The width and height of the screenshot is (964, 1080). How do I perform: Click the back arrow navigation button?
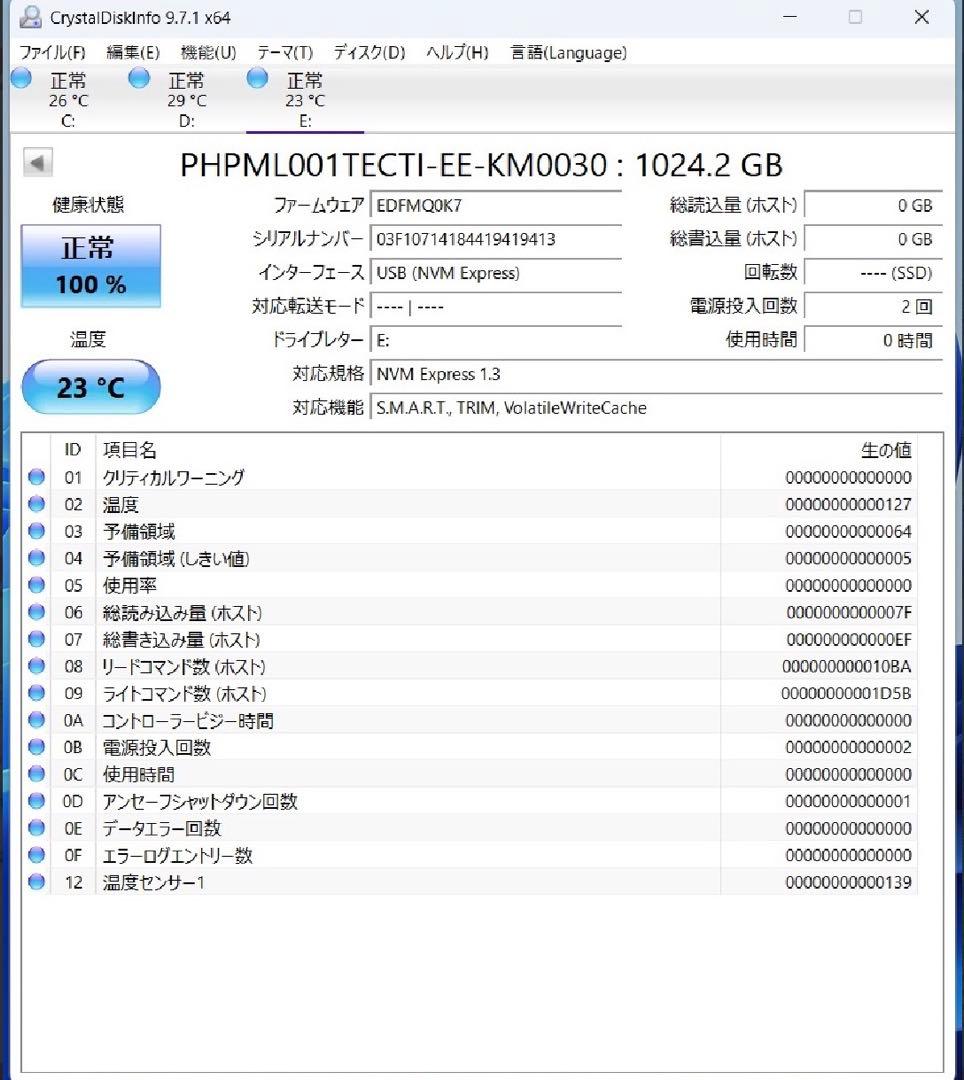(37, 163)
